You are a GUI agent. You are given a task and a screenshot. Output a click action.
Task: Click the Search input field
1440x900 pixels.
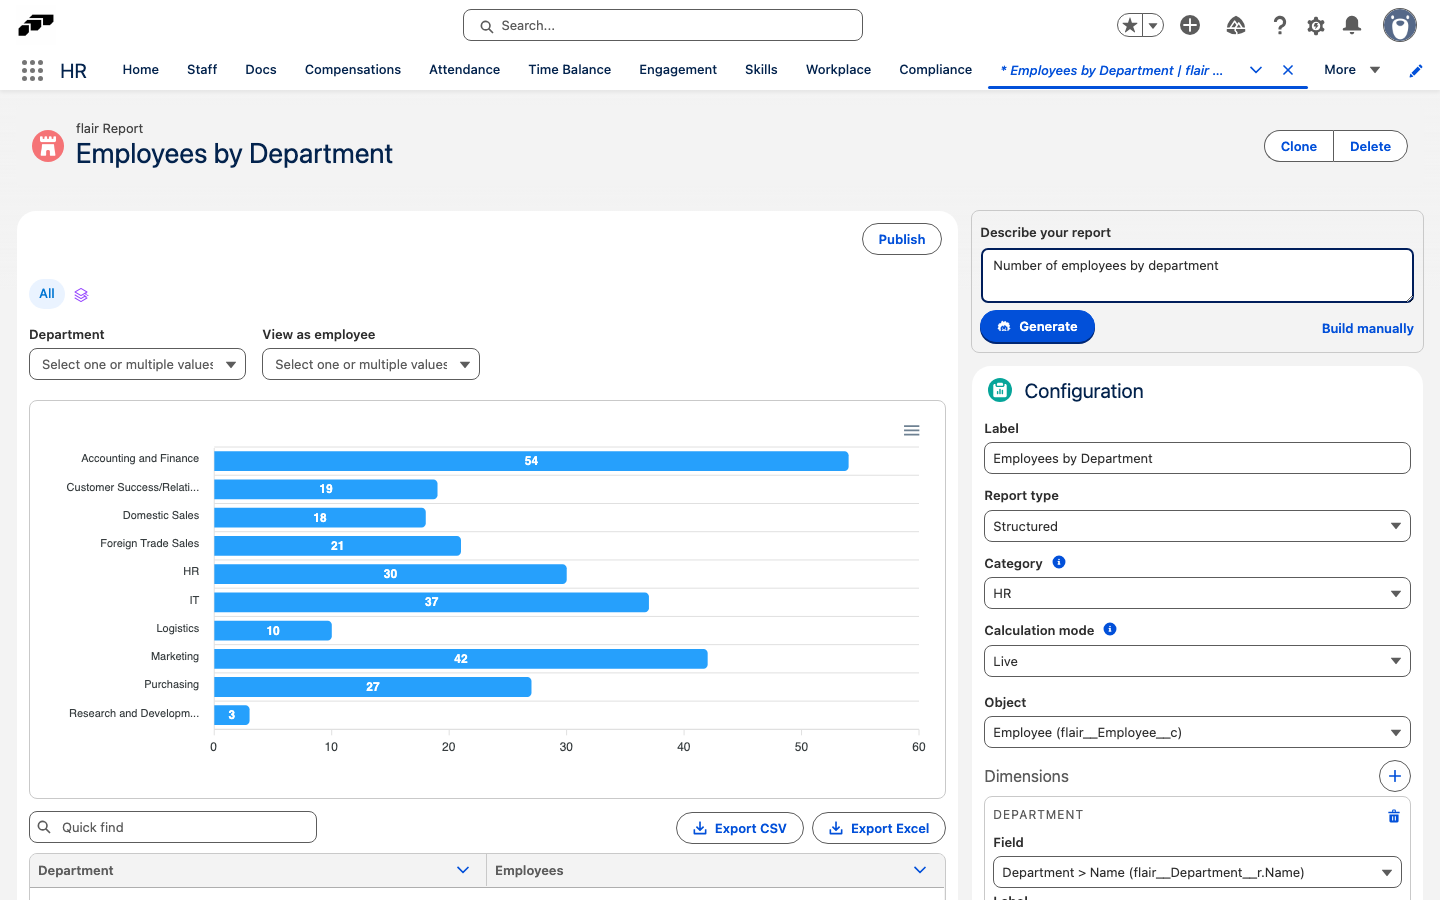(663, 26)
